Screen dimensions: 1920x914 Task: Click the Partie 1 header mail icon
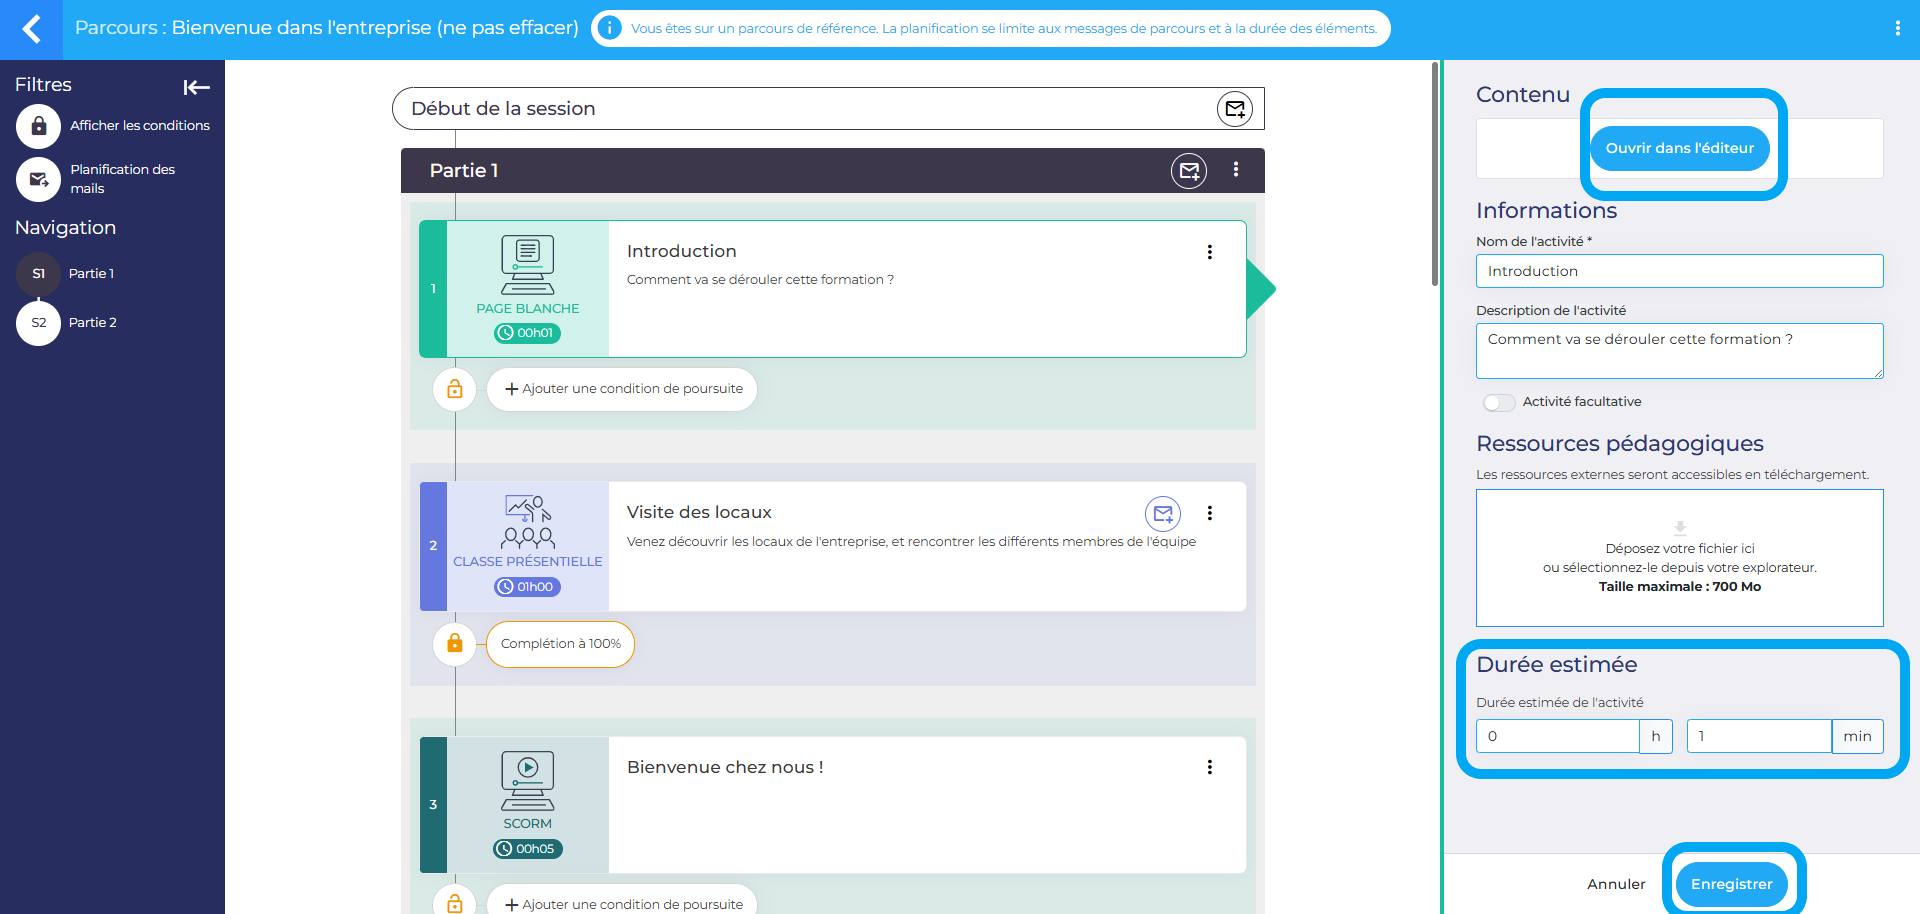pos(1189,171)
